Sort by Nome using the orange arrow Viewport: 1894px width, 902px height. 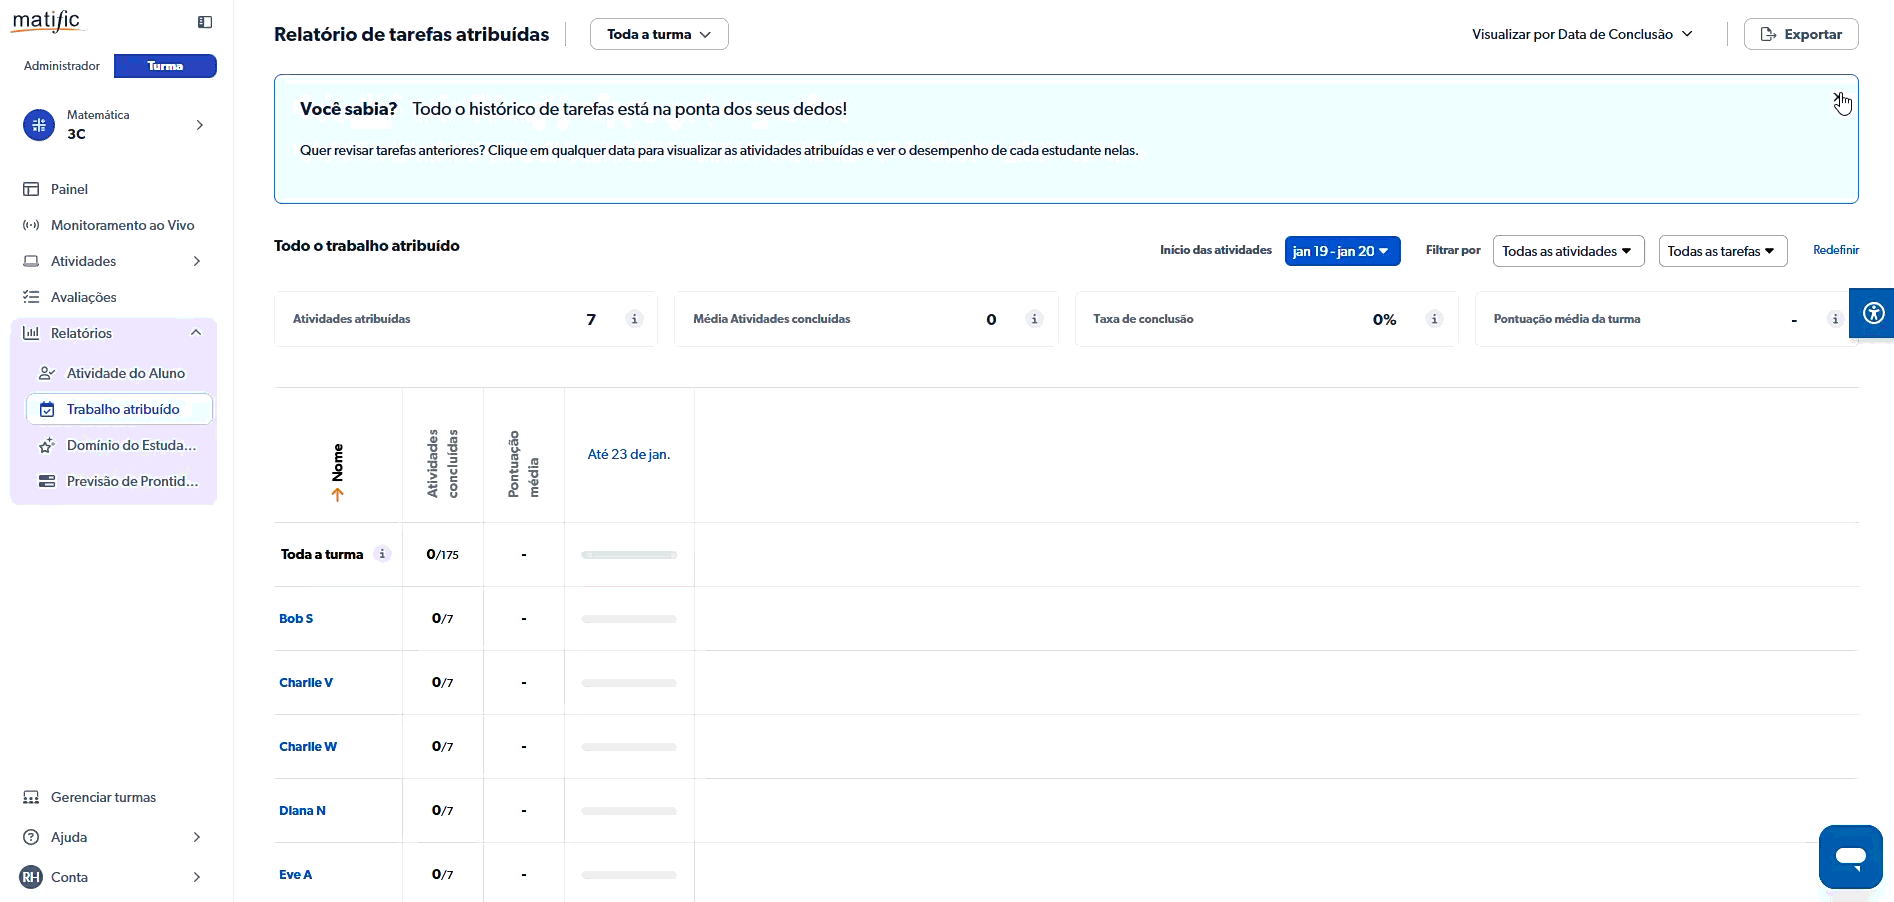[x=338, y=494]
